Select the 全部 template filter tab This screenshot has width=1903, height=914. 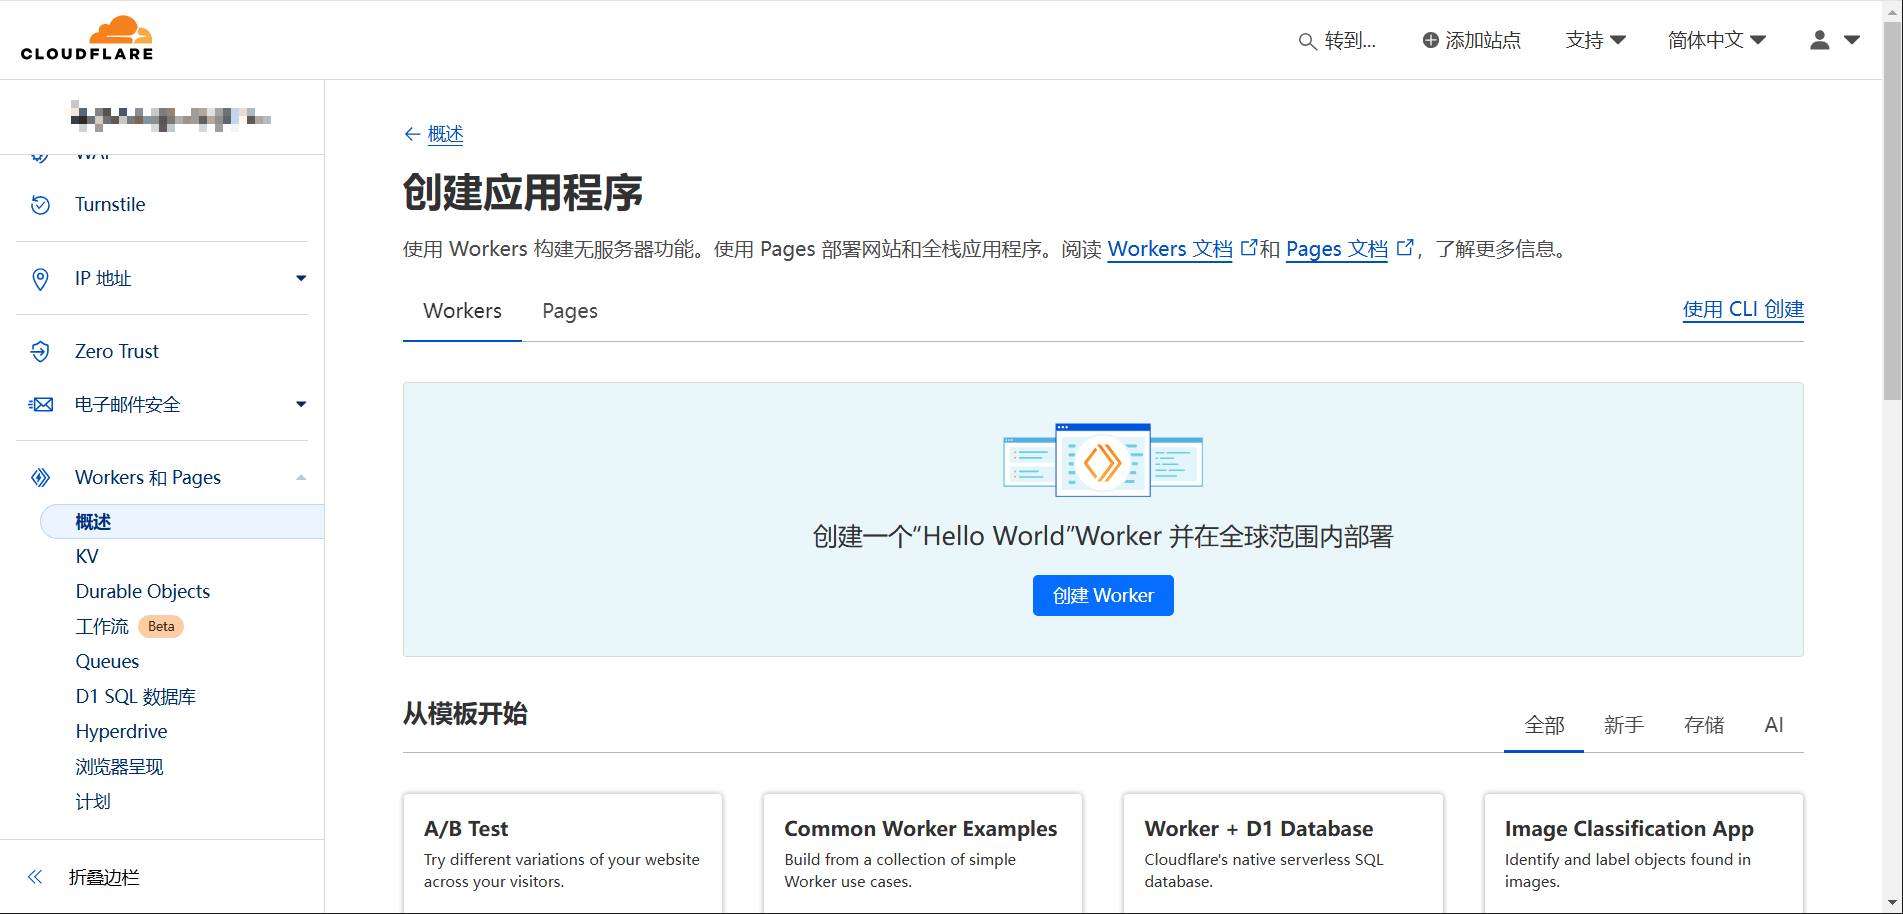[x=1544, y=725]
